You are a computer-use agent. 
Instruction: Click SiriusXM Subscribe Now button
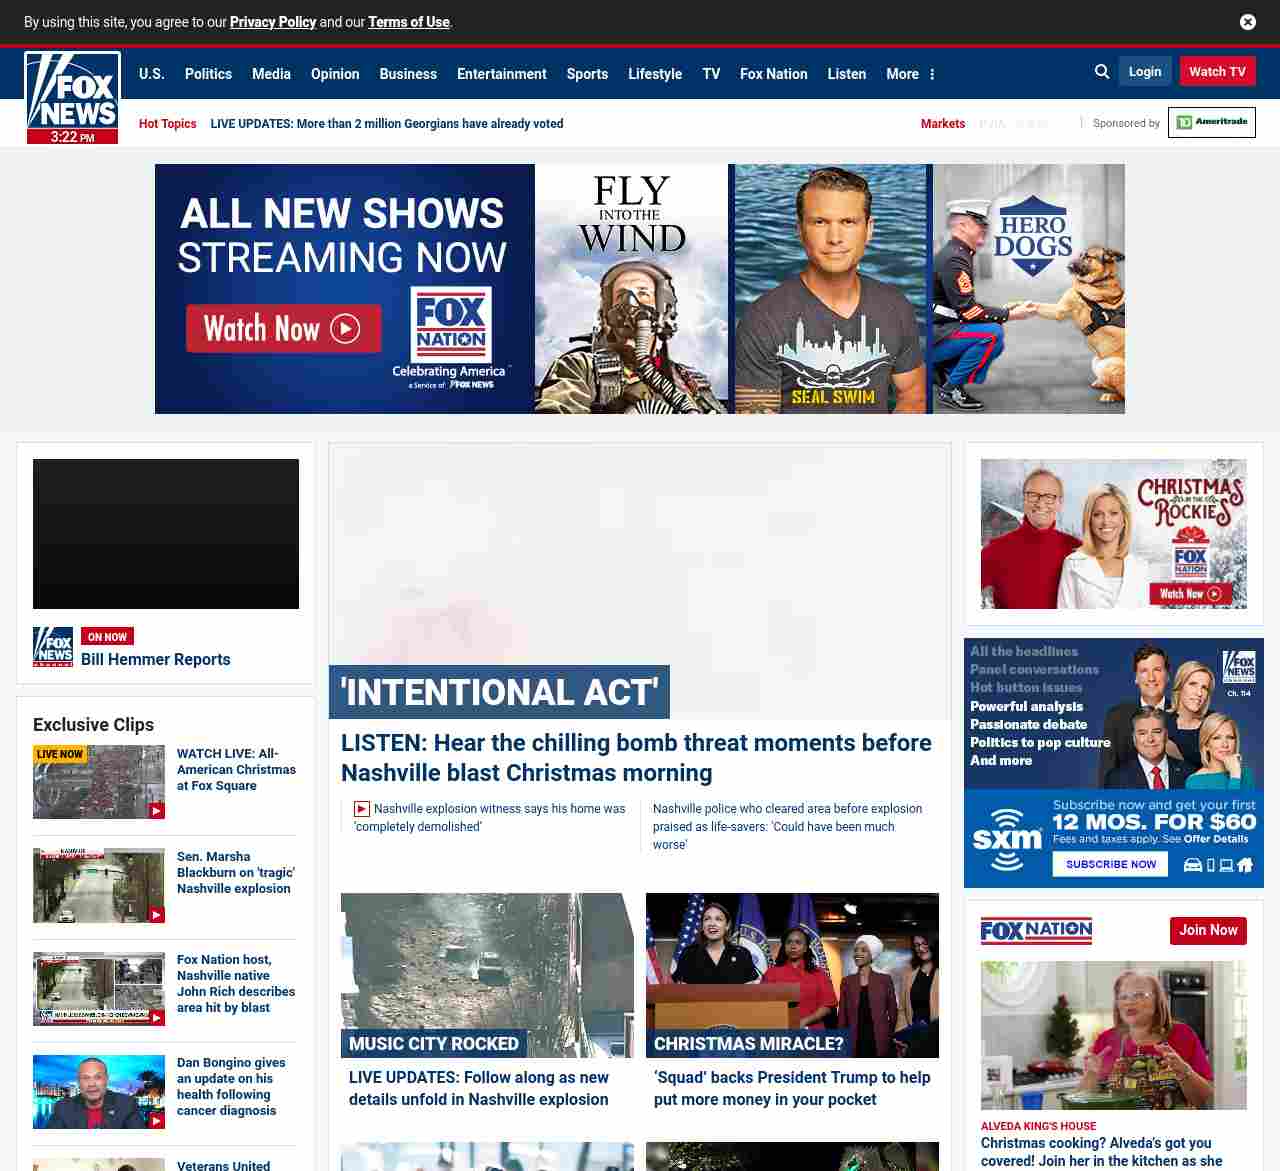[1110, 864]
